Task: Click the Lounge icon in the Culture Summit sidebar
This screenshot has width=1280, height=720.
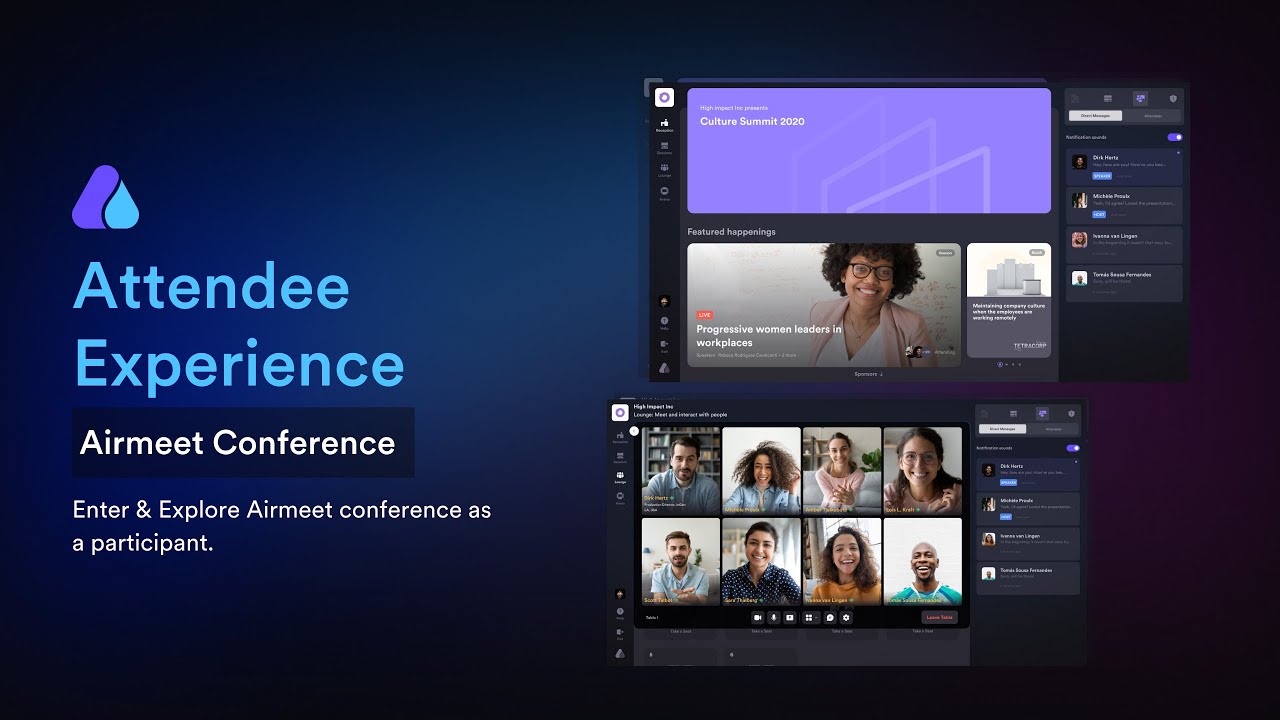Action: 664,170
